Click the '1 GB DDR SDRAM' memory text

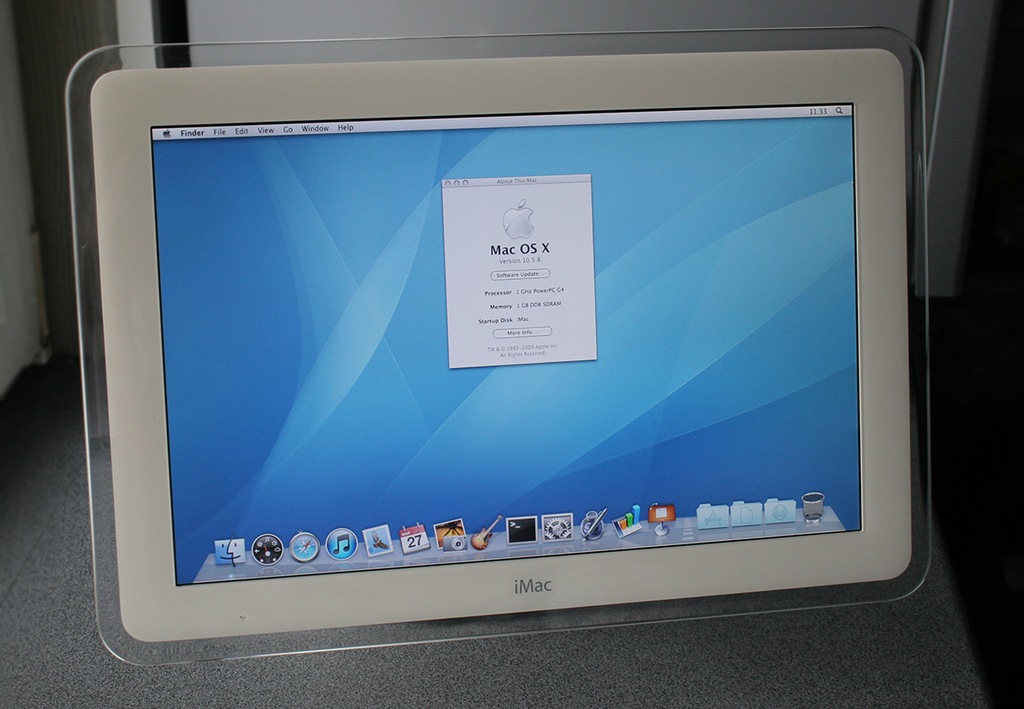point(539,305)
